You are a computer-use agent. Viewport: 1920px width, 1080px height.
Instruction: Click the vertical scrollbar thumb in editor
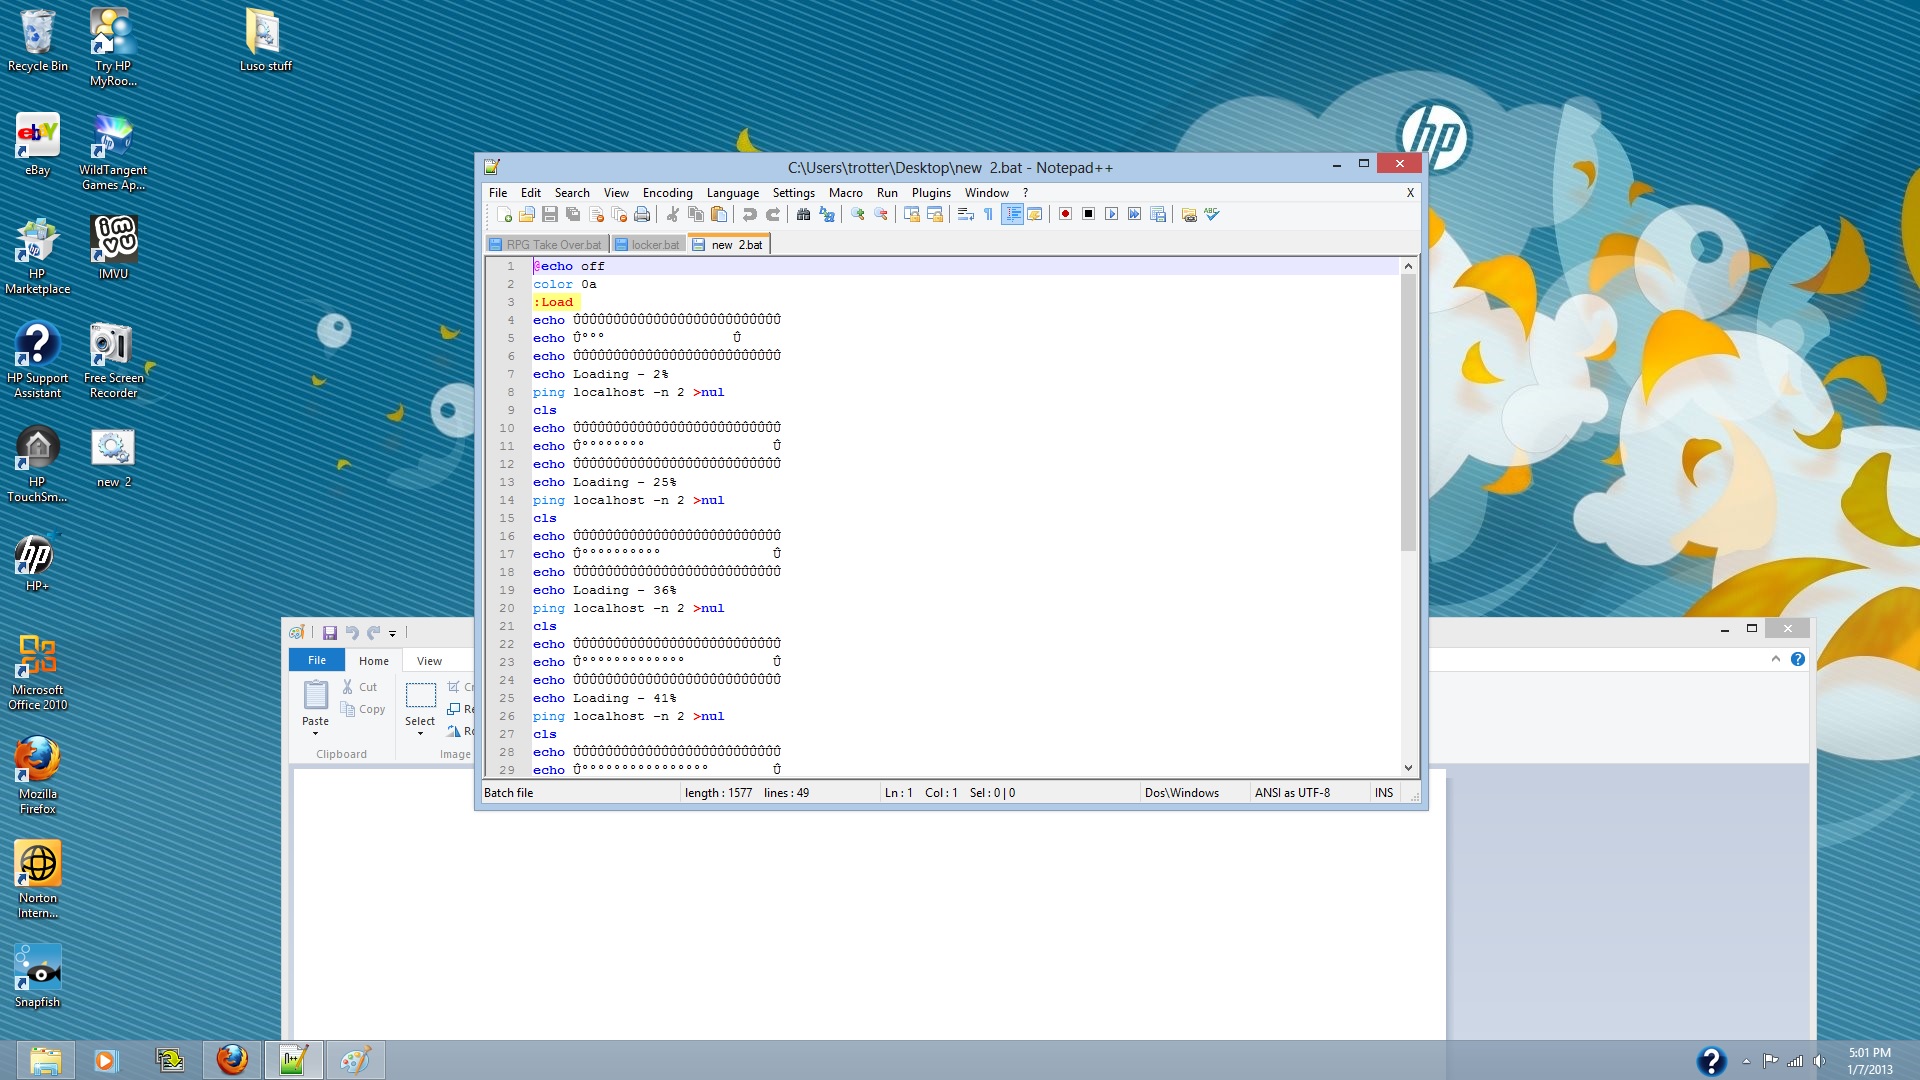point(1408,413)
